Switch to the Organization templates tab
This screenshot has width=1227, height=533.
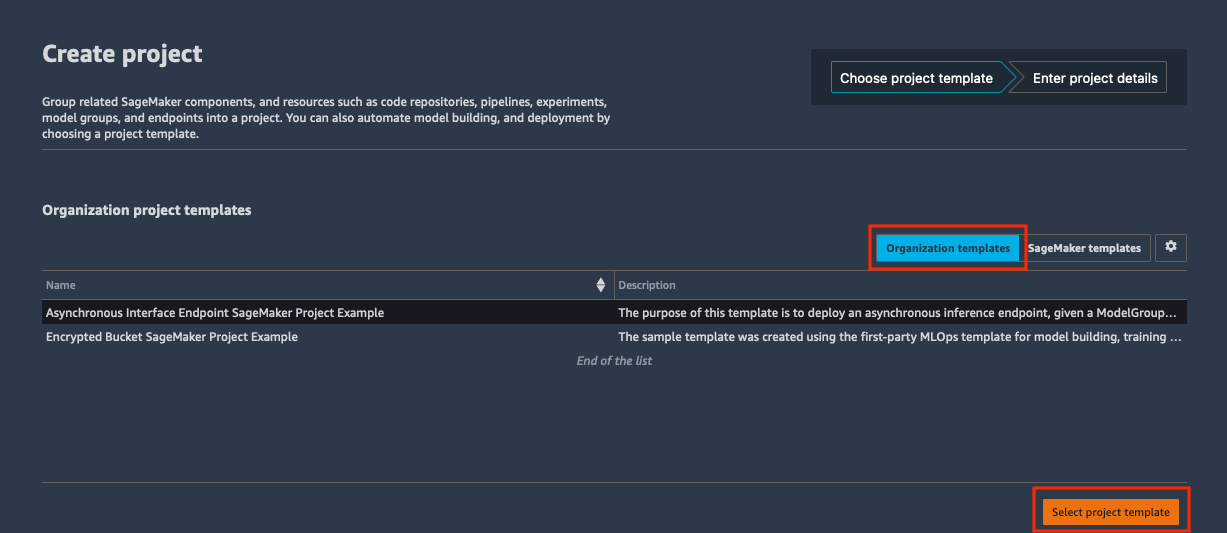(x=948, y=248)
